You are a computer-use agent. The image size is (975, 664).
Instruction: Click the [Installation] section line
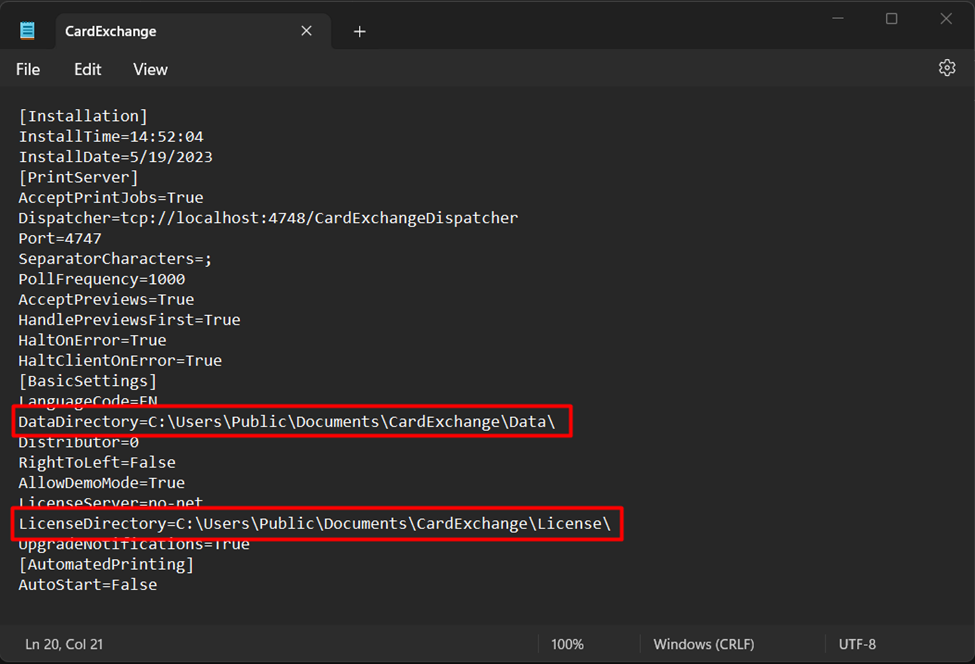[x=83, y=116]
